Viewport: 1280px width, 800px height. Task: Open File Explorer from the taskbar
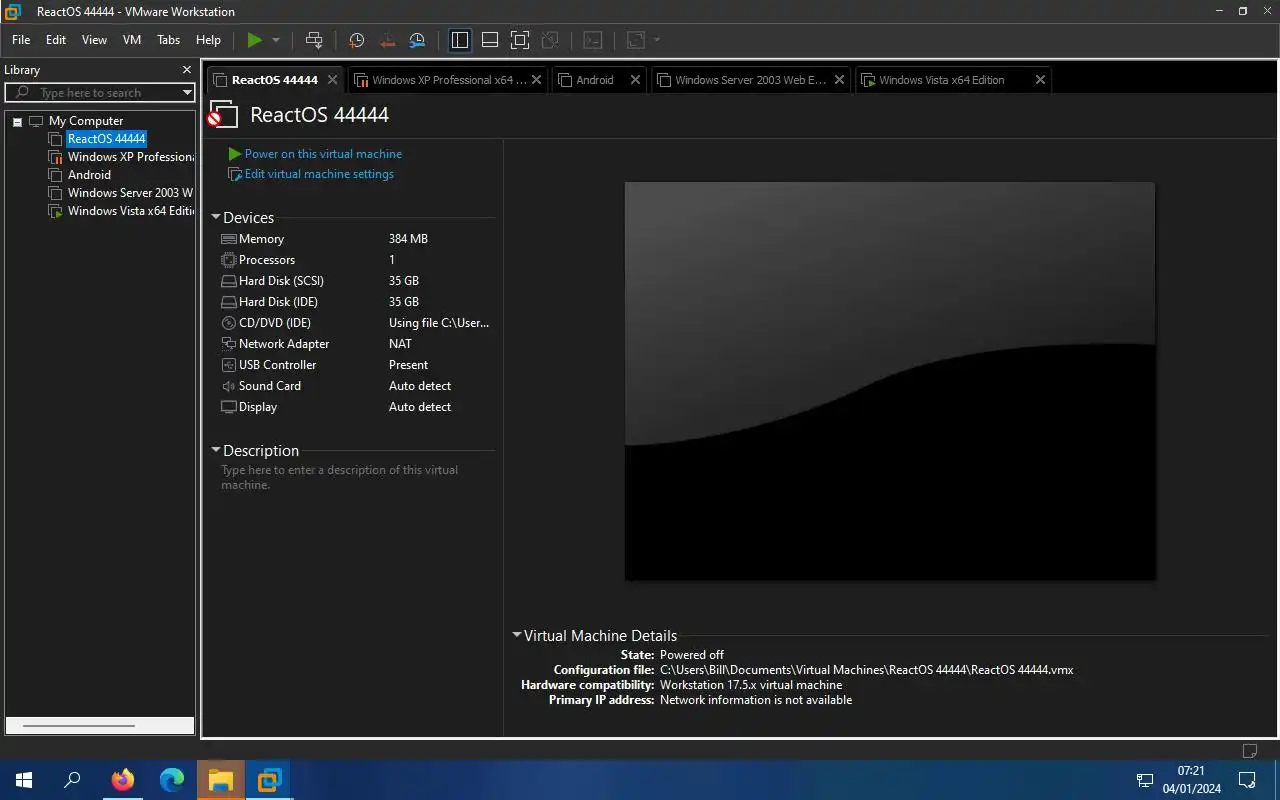pos(220,780)
